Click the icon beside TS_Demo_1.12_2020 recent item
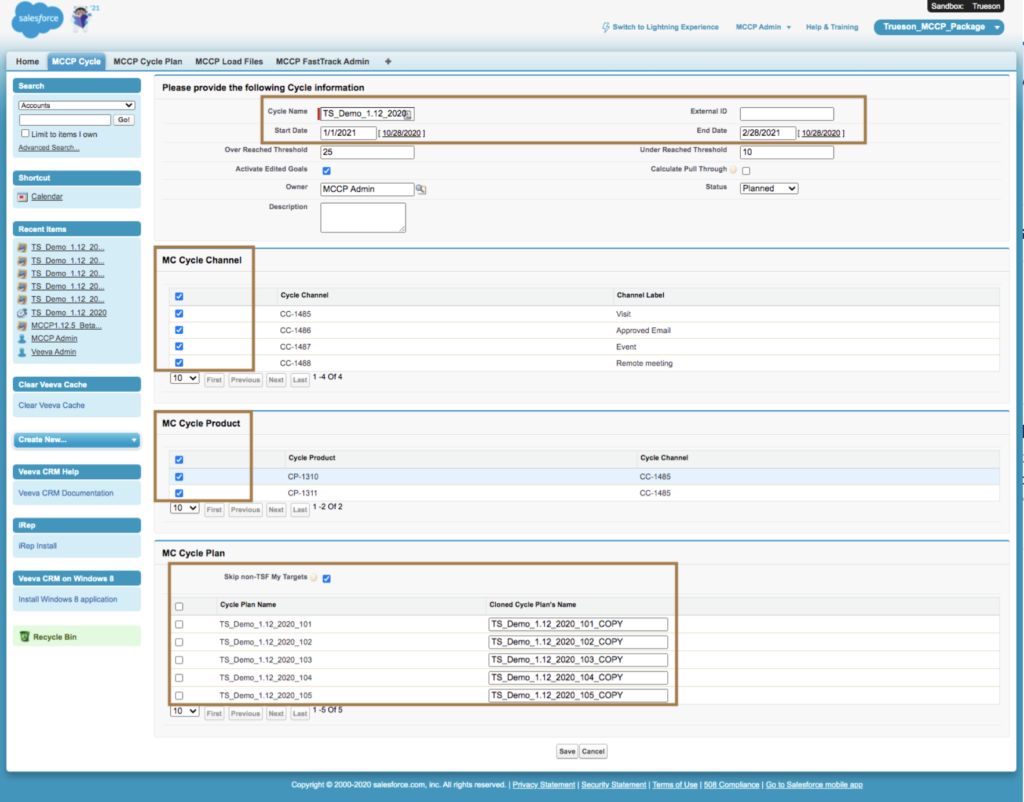Image resolution: width=1024 pixels, height=802 pixels. pos(22,313)
